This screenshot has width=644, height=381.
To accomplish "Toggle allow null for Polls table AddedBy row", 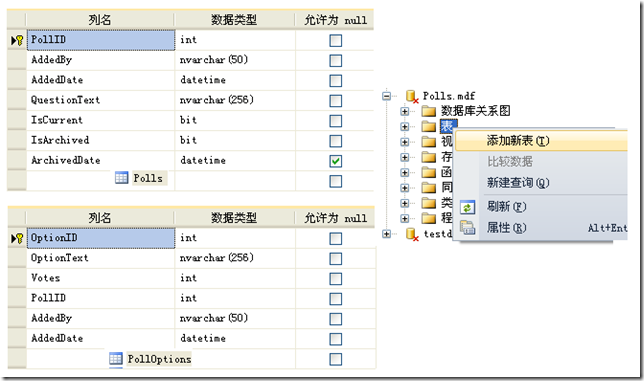I will (x=336, y=60).
